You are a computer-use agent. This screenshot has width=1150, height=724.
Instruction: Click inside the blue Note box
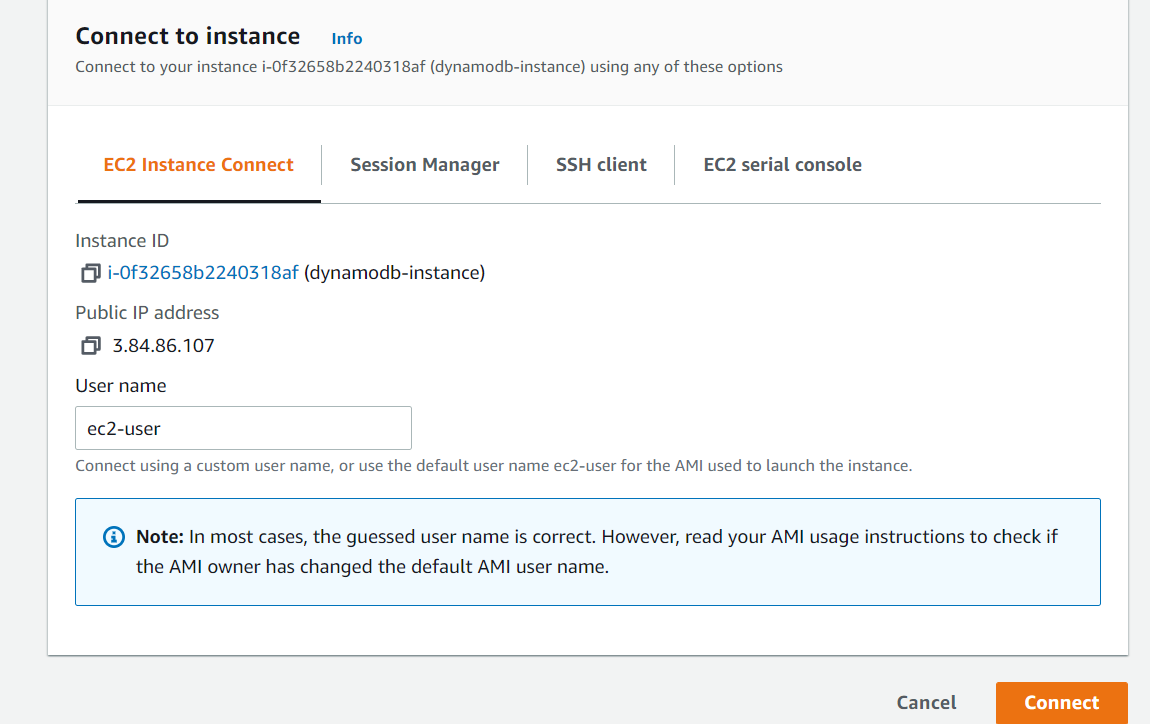(x=587, y=550)
